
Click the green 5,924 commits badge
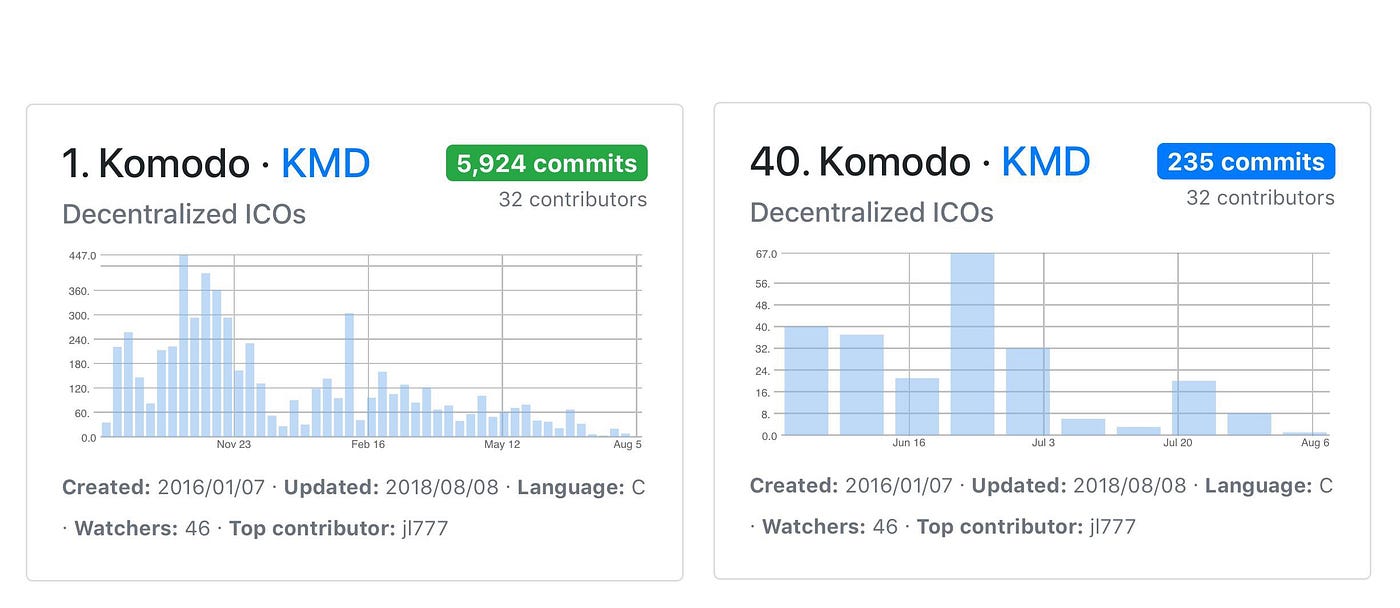[546, 163]
